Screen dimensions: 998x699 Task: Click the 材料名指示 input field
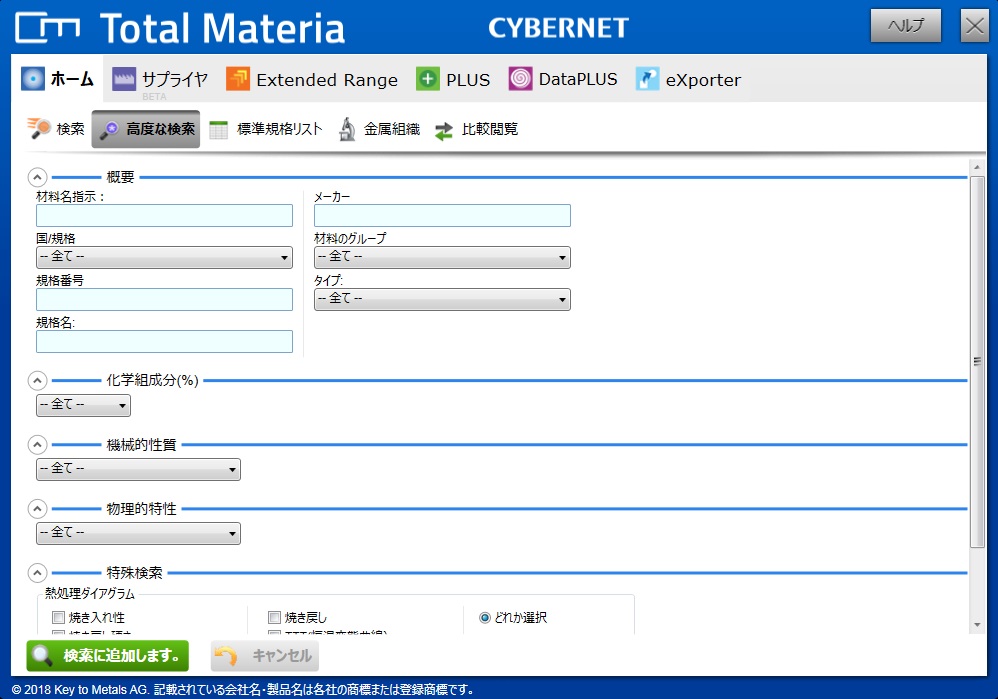tap(164, 215)
